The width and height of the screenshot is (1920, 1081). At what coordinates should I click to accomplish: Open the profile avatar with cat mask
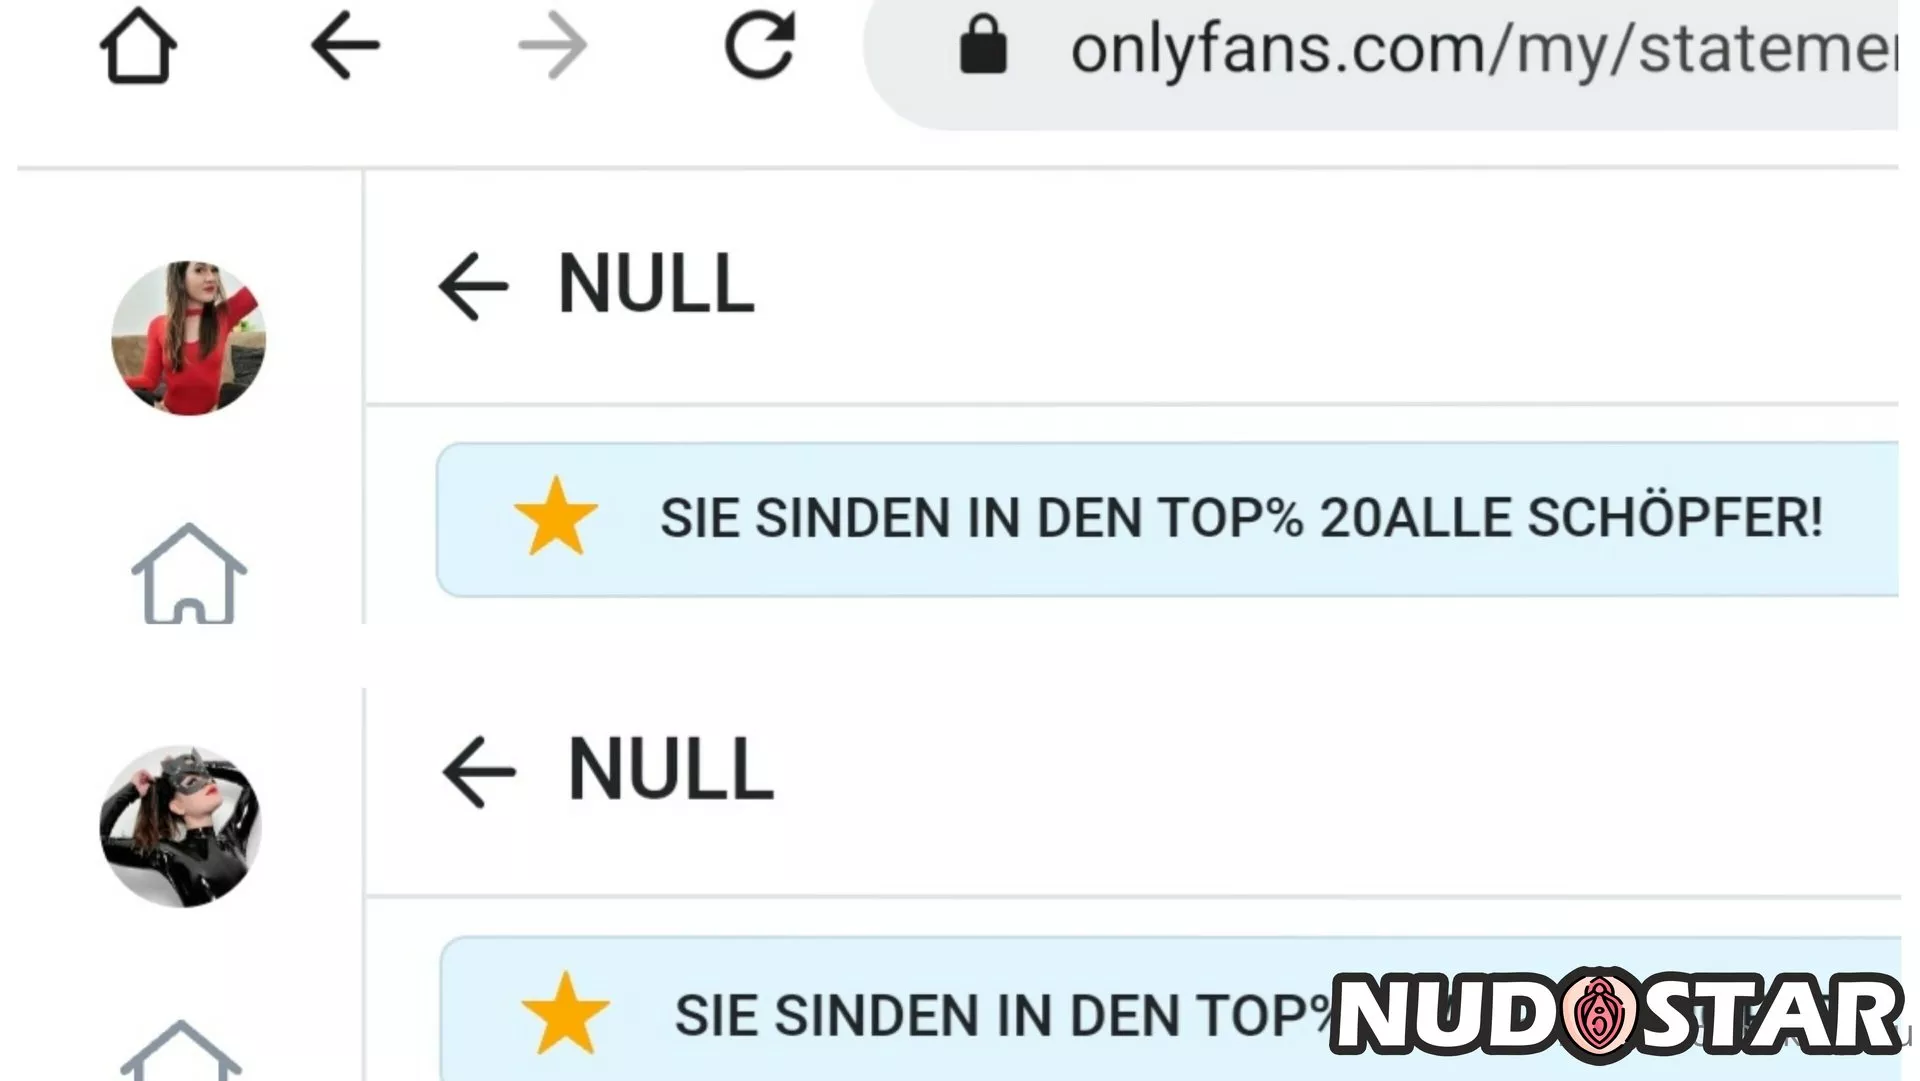181,826
